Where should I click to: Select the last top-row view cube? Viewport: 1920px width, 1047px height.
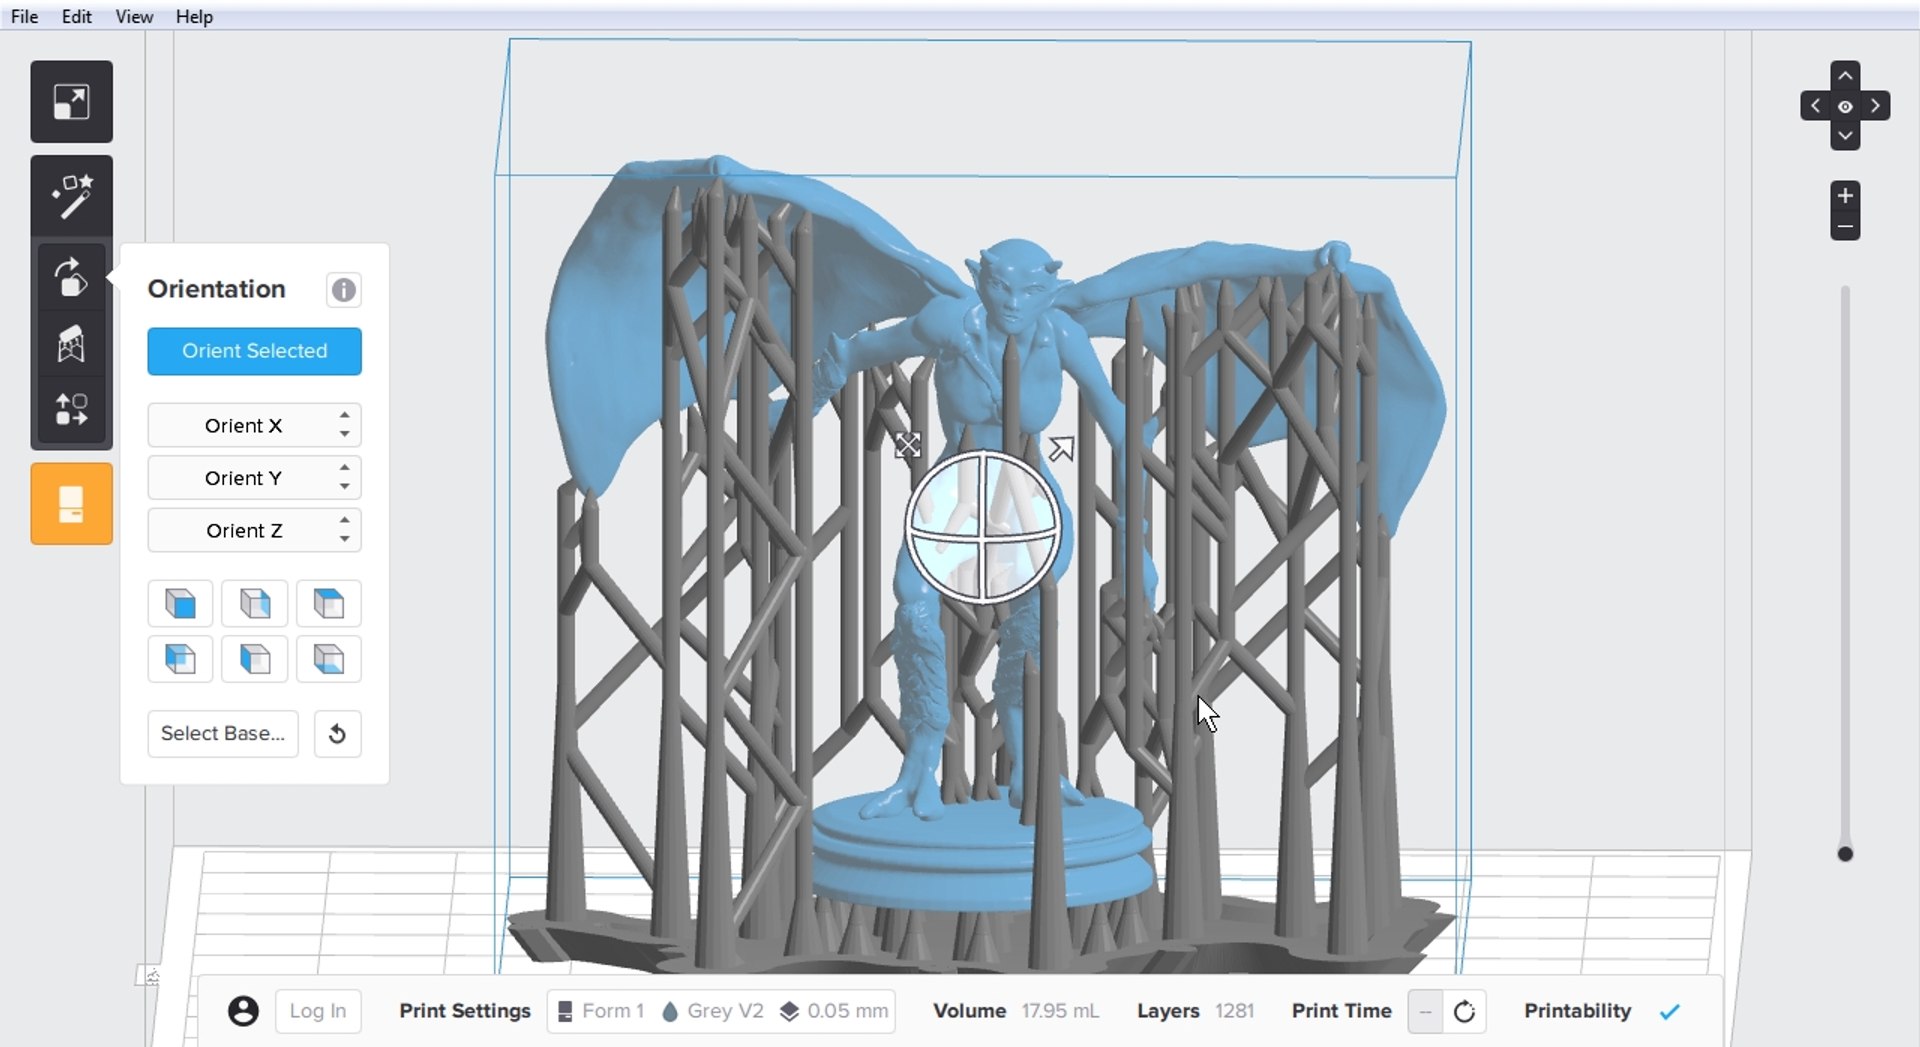(x=328, y=603)
